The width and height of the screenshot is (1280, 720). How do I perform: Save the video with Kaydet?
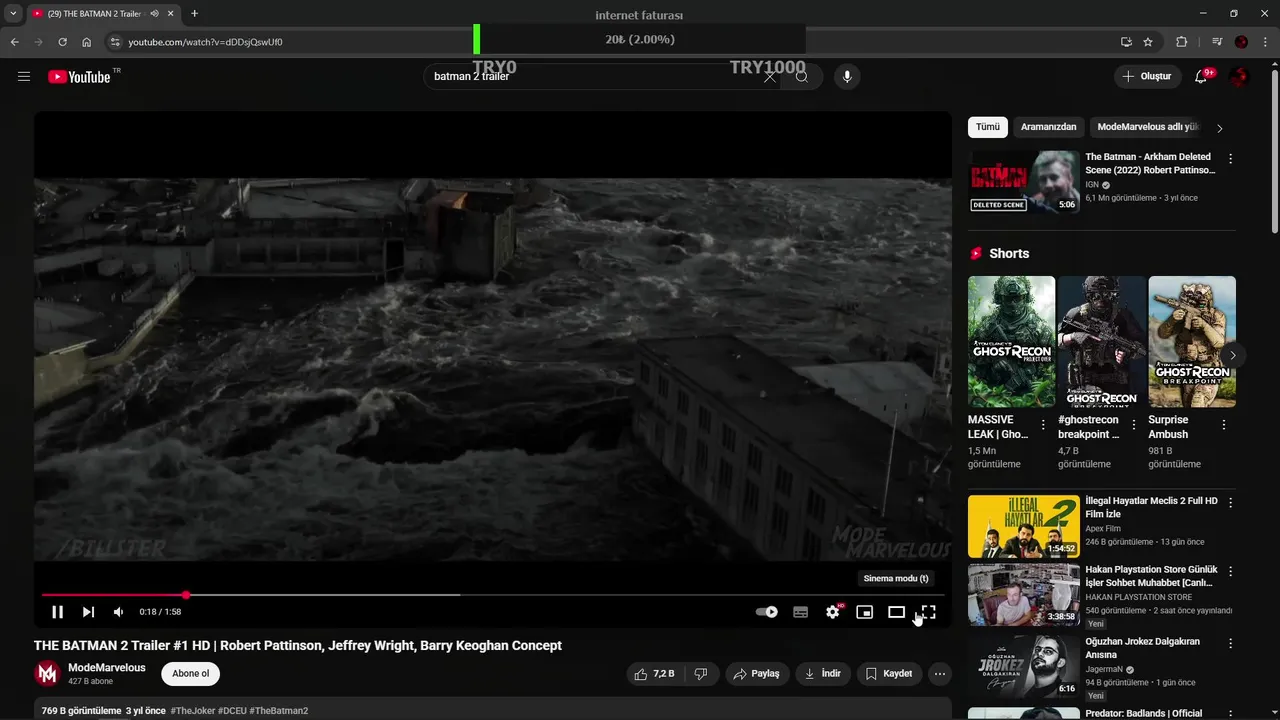(x=889, y=674)
